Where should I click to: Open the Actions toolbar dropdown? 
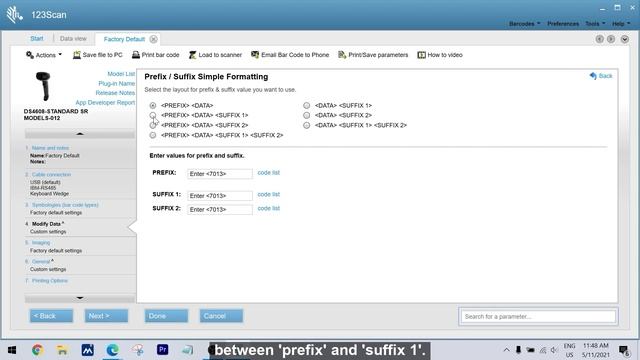(44, 55)
